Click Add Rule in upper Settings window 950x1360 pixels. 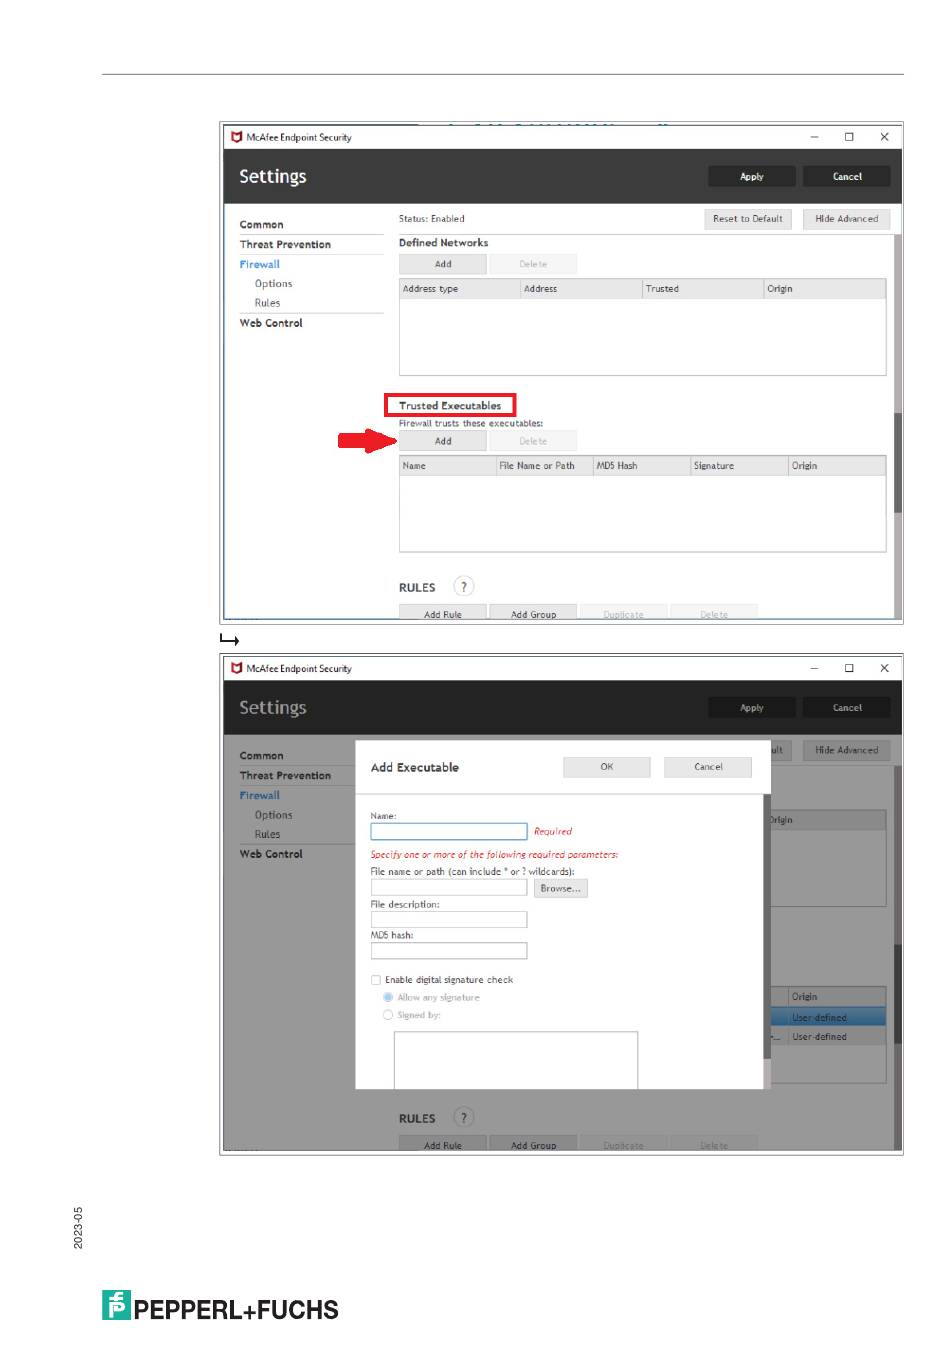[x=443, y=613]
